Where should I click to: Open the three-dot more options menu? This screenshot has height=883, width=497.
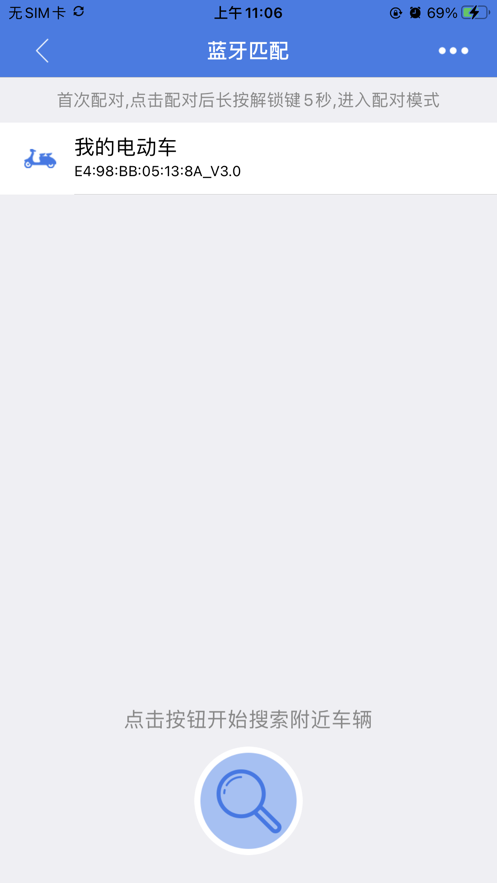click(453, 51)
